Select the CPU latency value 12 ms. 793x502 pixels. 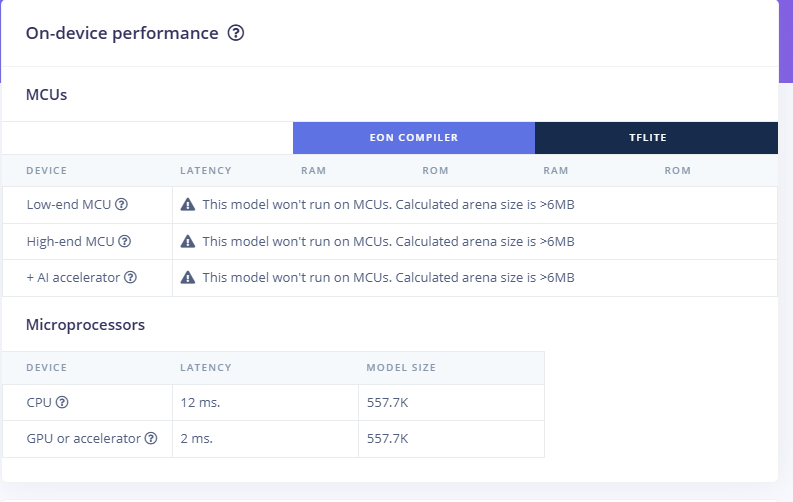200,402
